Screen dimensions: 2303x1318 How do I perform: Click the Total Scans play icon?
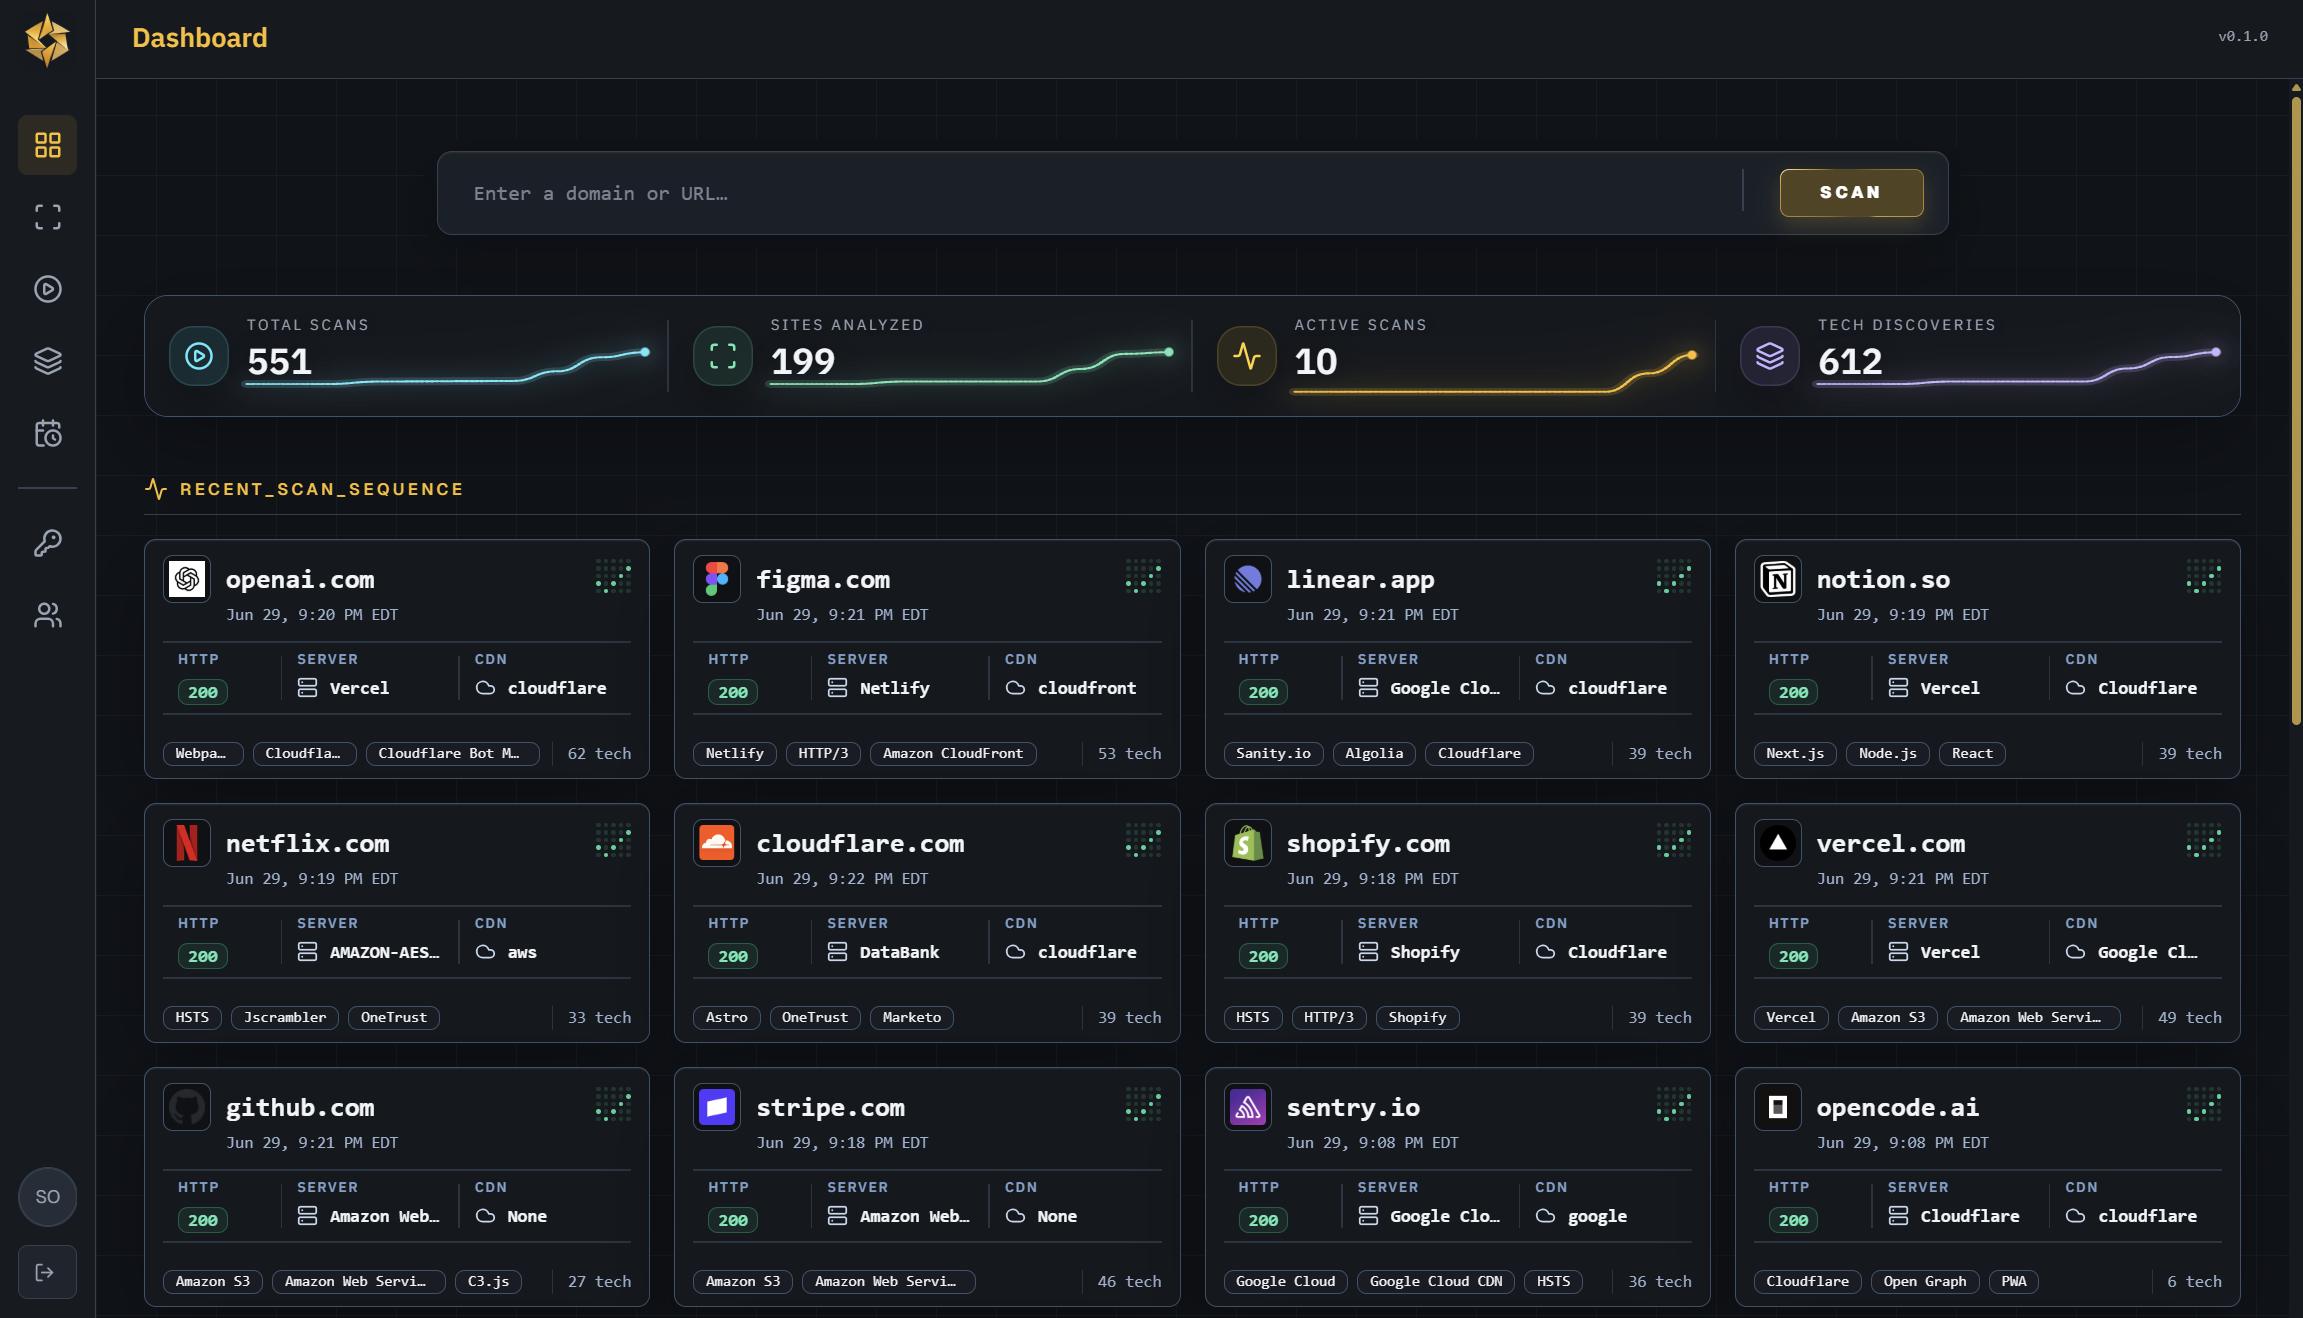click(x=199, y=356)
